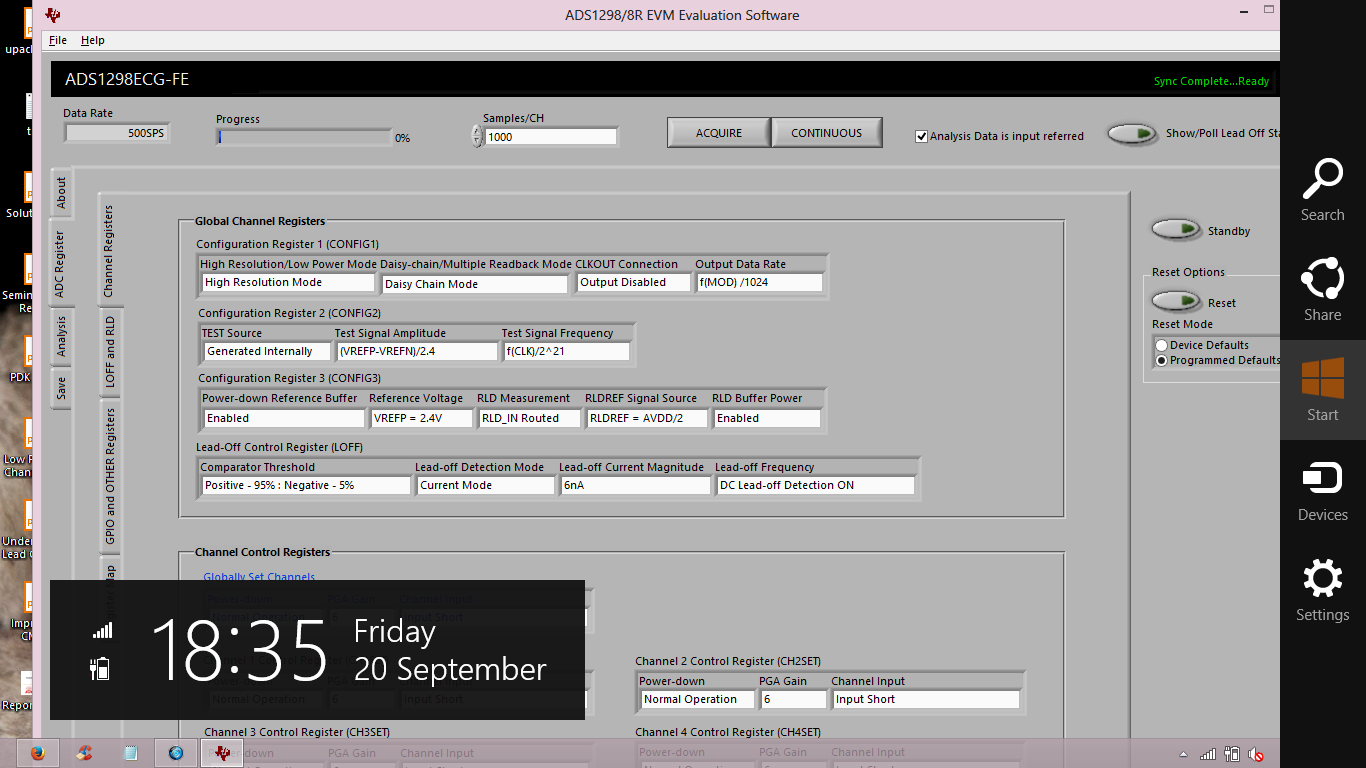Click the Windows Start charm

point(1322,390)
